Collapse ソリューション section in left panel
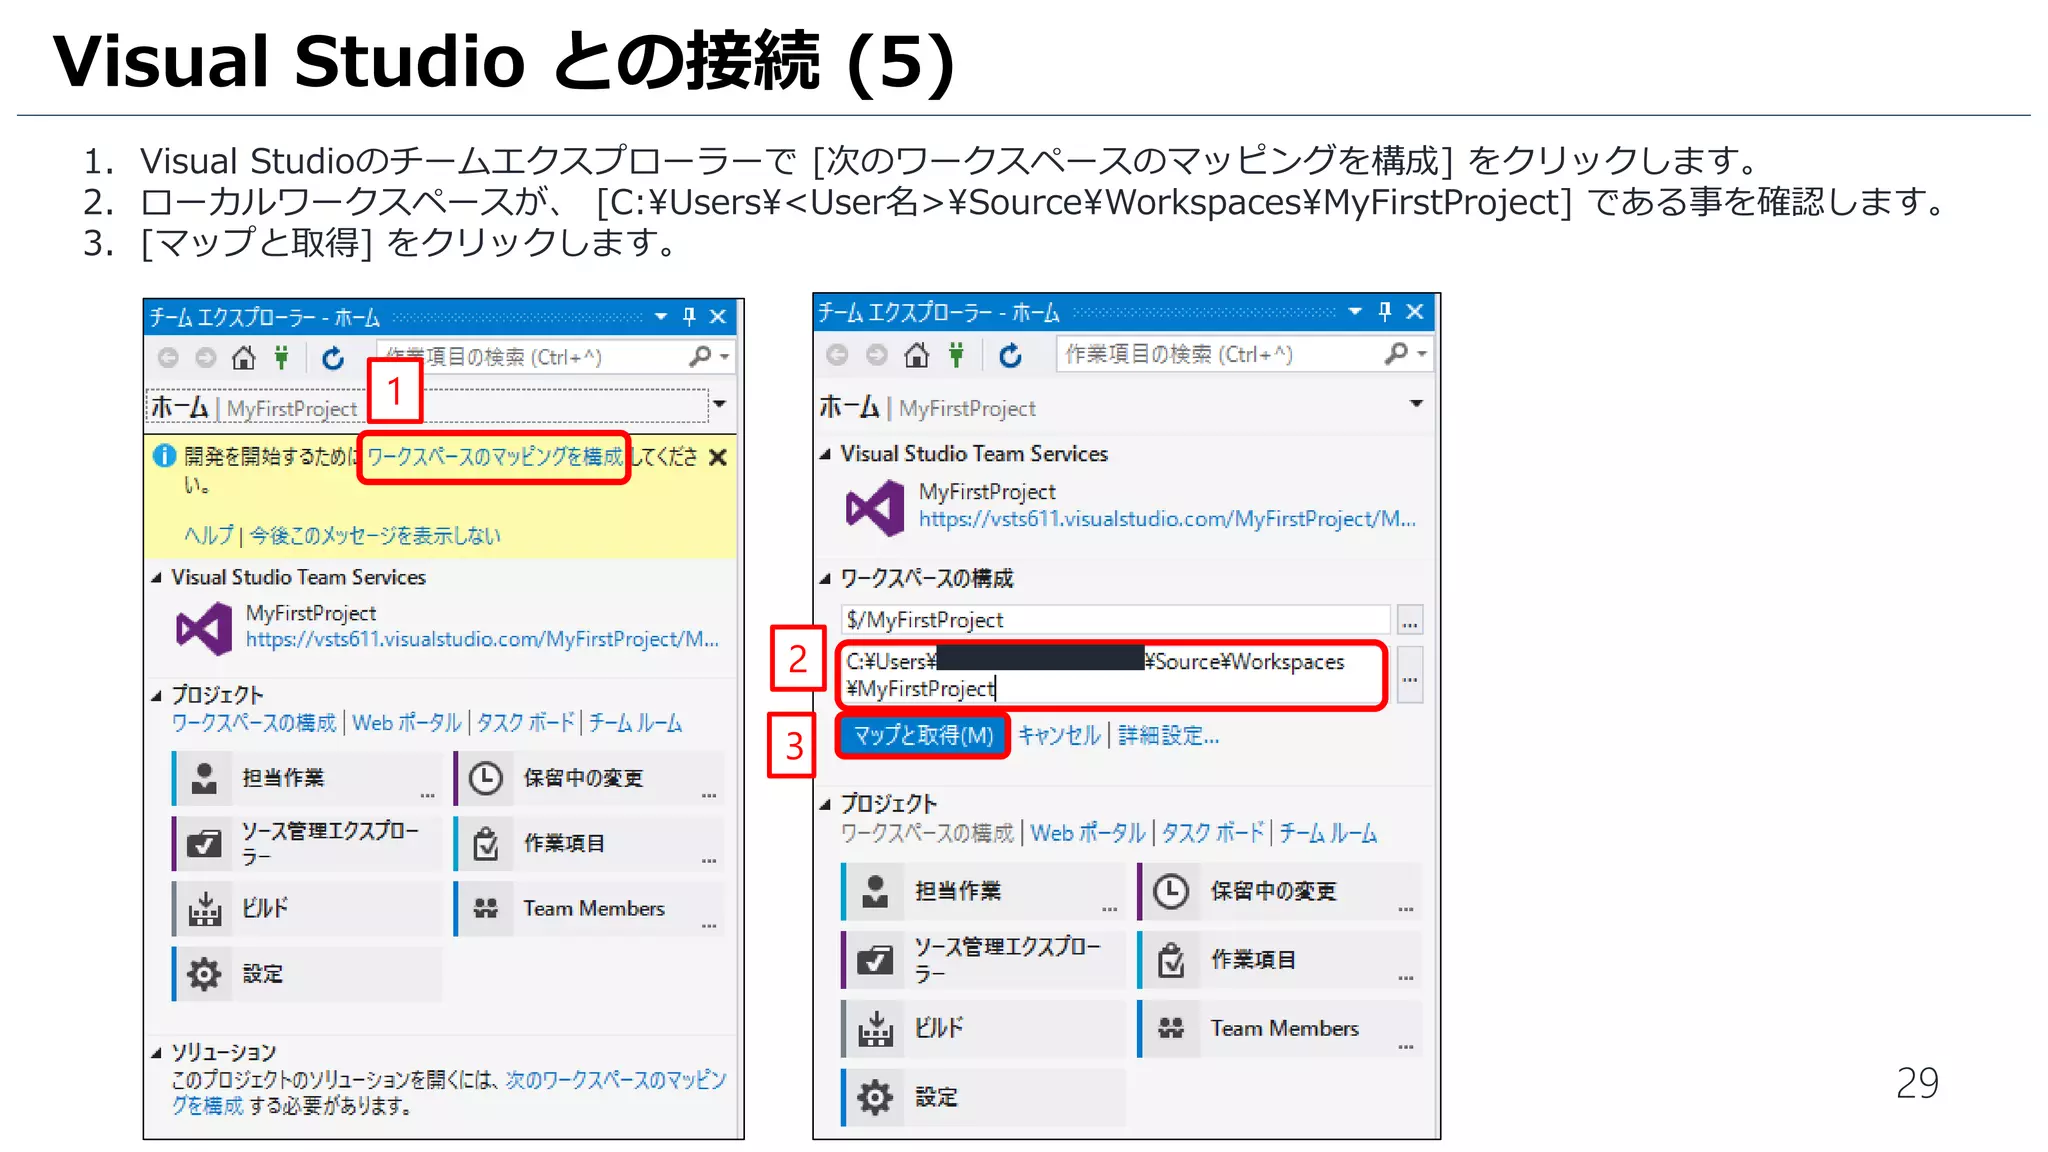 tap(157, 1053)
